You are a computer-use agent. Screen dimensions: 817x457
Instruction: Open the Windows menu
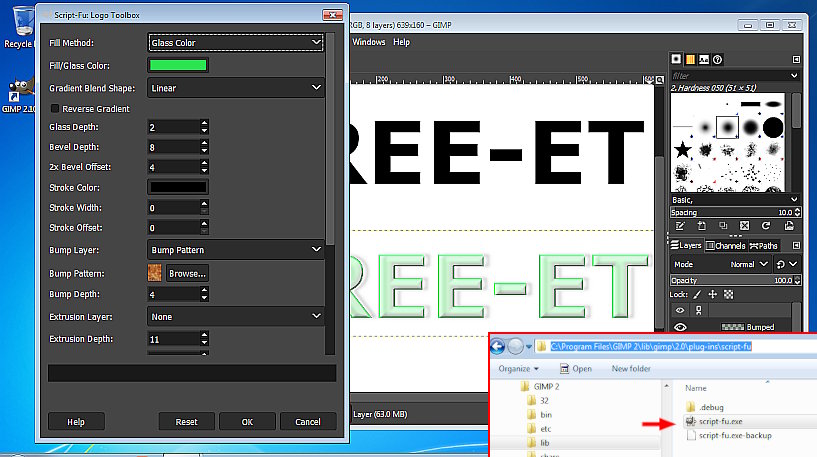pyautogui.click(x=369, y=42)
